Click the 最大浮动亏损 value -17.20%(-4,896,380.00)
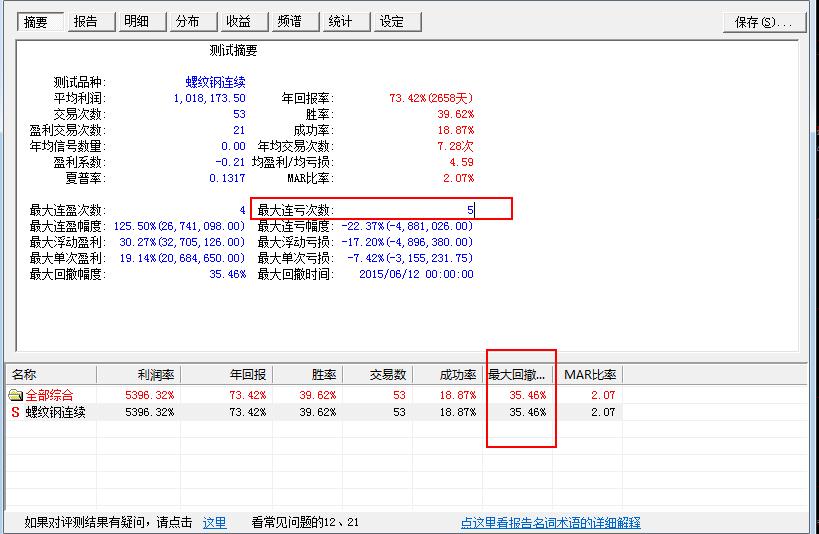Screen dimensions: 819x534 (x=407, y=242)
